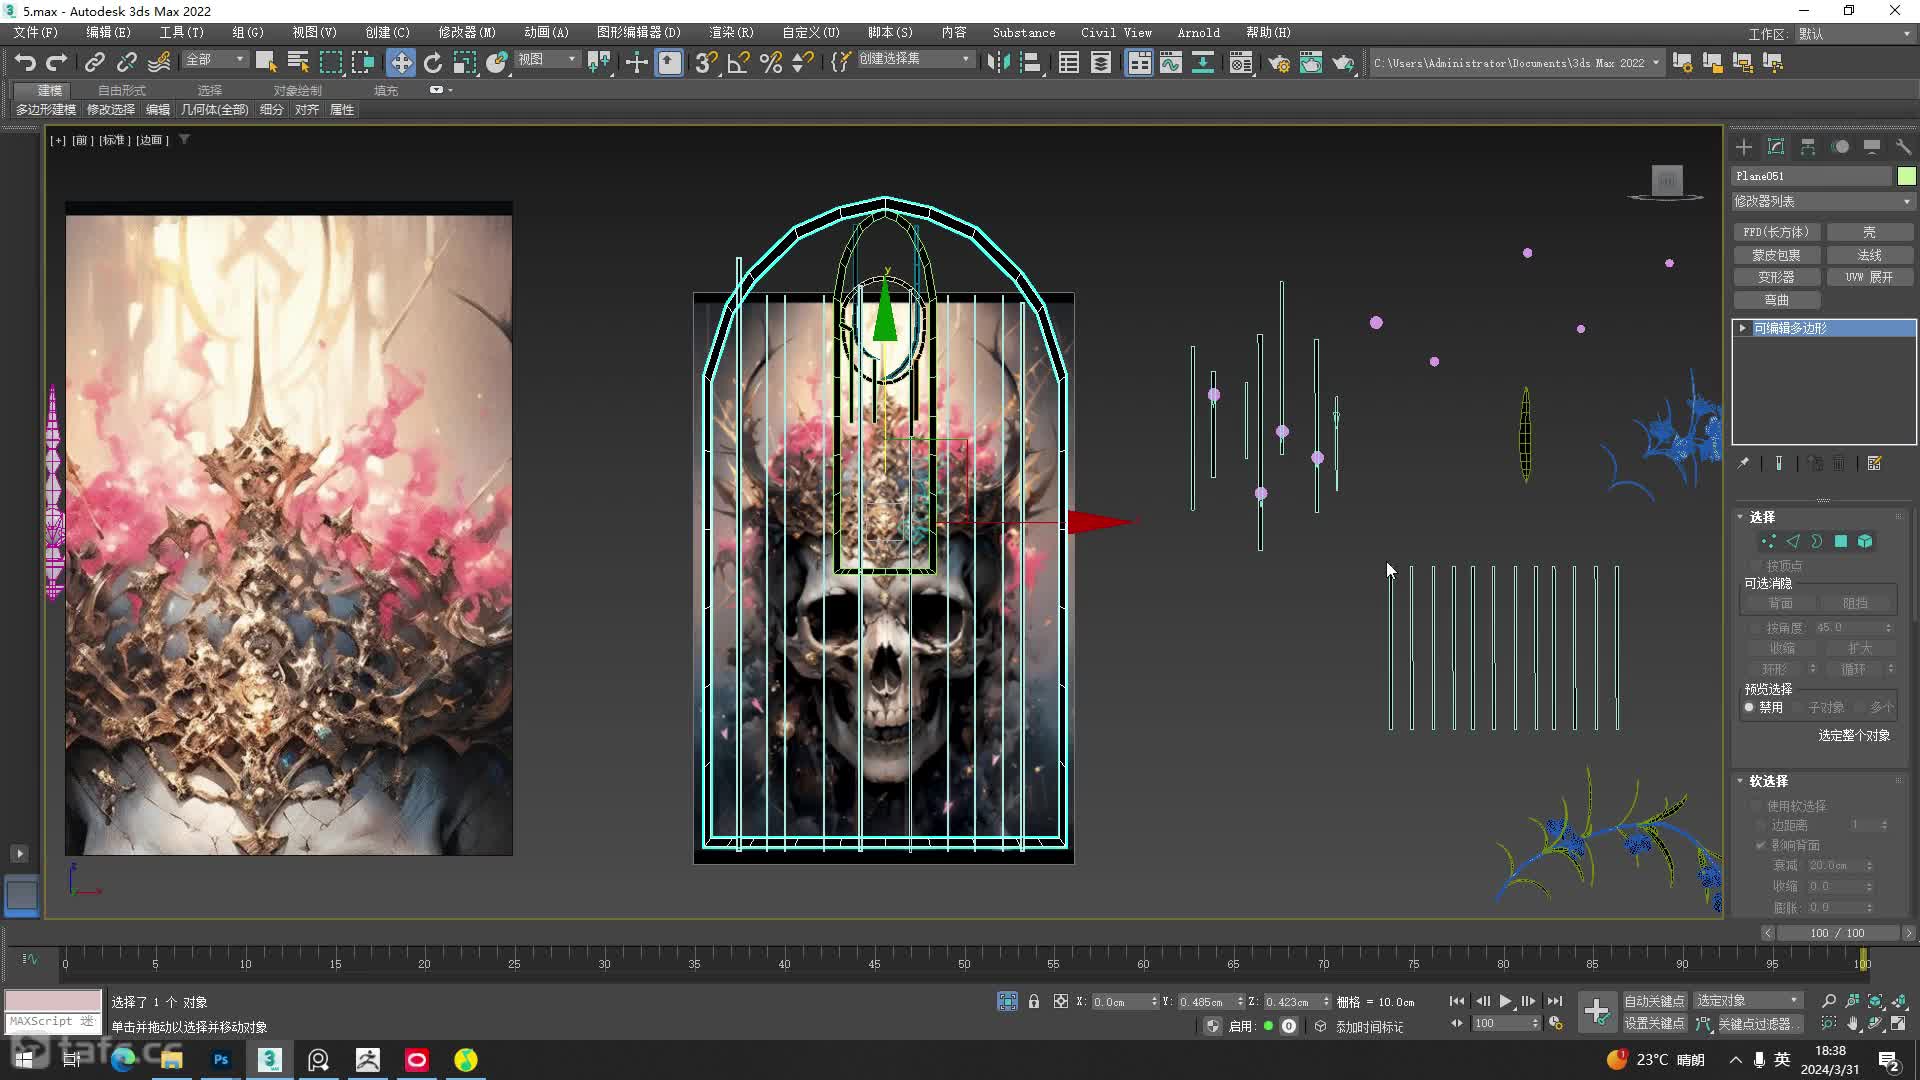The image size is (1920, 1080).
Task: Click the Play Animation button
Action: tap(1505, 1001)
